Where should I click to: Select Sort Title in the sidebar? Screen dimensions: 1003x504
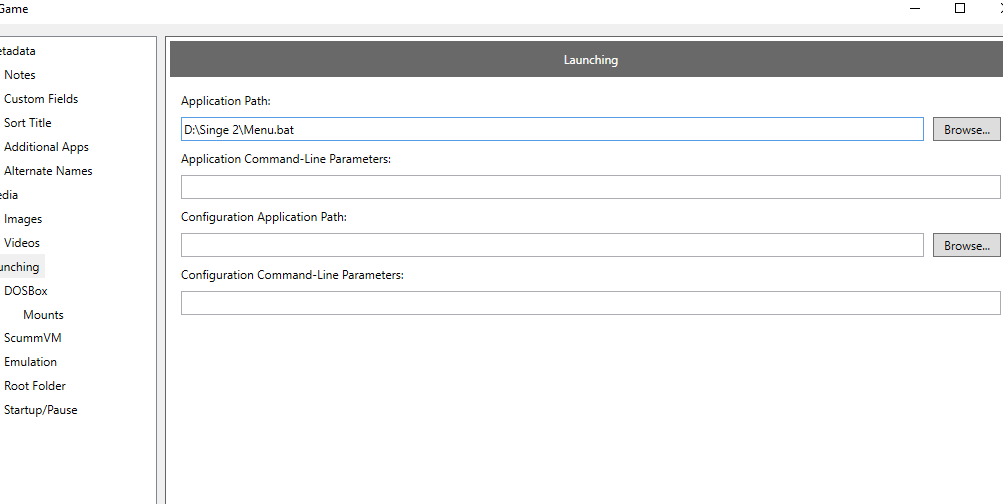28,123
